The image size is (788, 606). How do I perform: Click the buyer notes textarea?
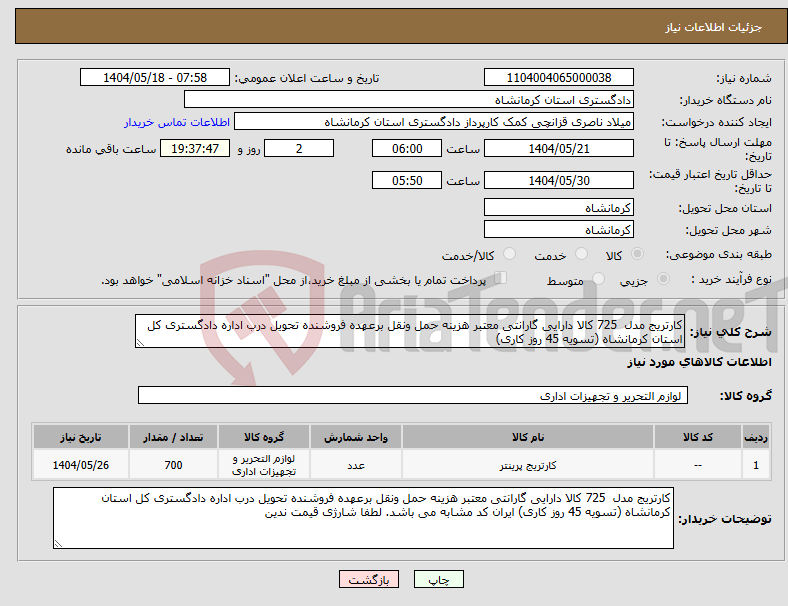pyautogui.click(x=363, y=518)
